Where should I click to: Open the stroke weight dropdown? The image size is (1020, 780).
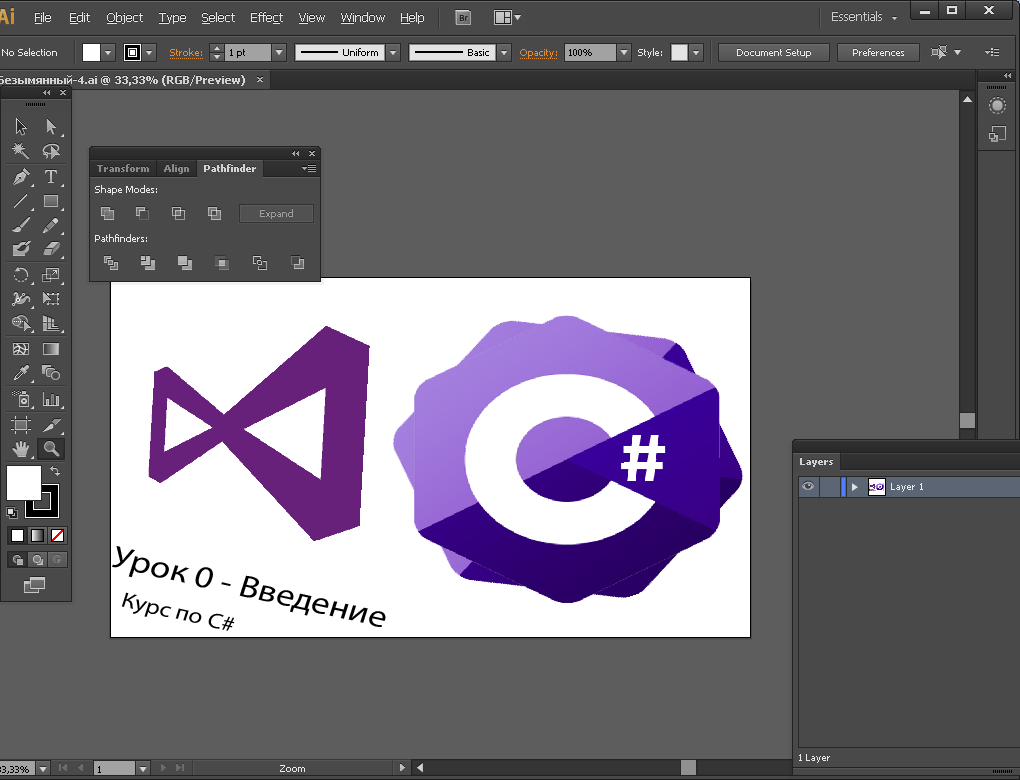click(x=279, y=53)
